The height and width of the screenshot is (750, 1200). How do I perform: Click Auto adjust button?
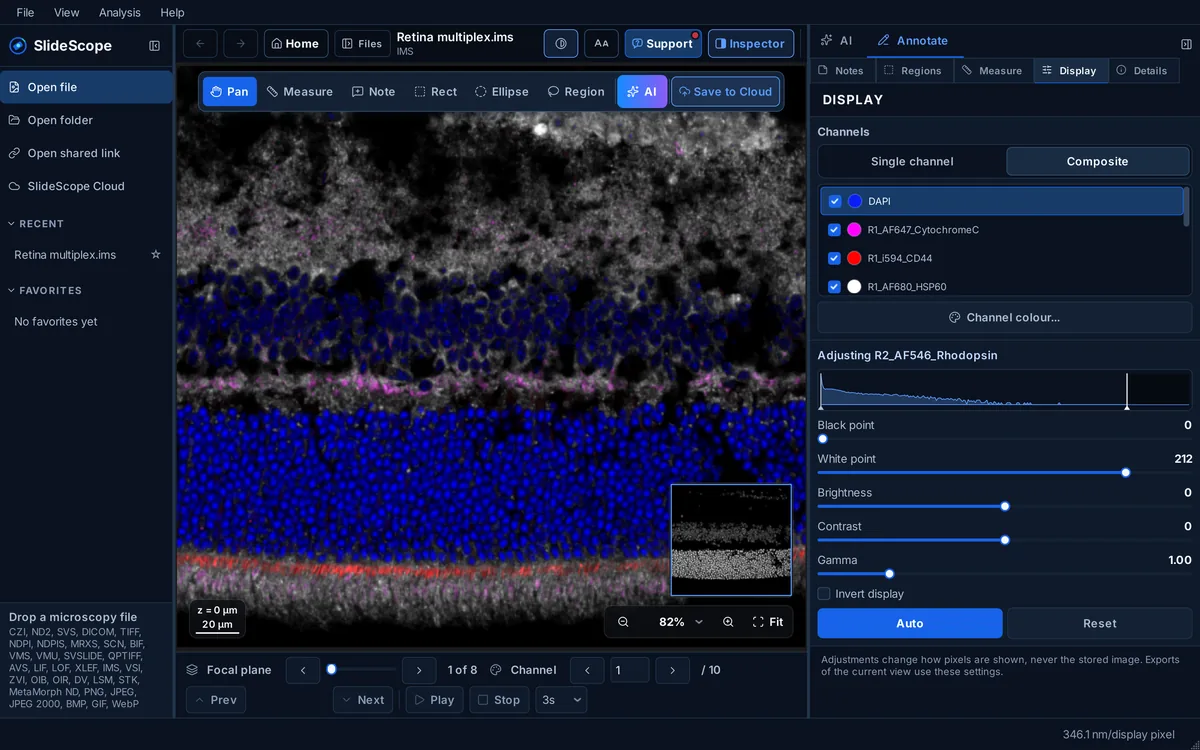[910, 623]
